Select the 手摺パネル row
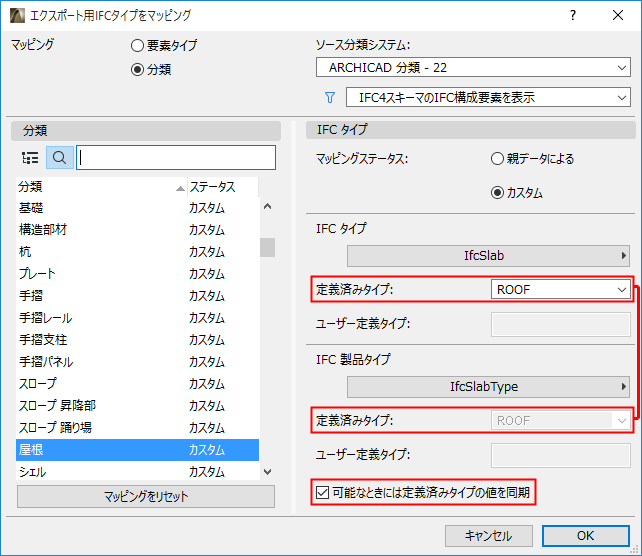The image size is (642, 556). coord(138,362)
